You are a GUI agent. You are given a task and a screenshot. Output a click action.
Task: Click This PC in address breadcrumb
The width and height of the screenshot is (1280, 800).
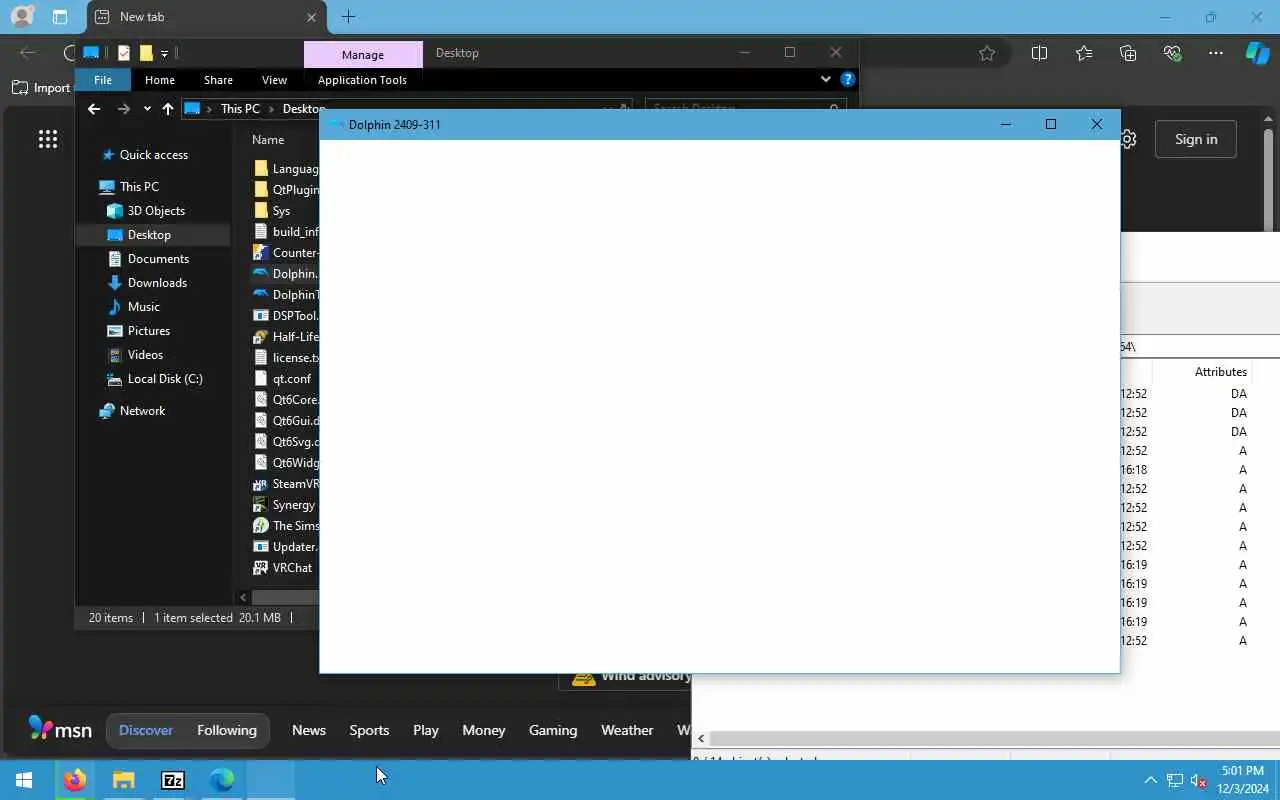(240, 109)
